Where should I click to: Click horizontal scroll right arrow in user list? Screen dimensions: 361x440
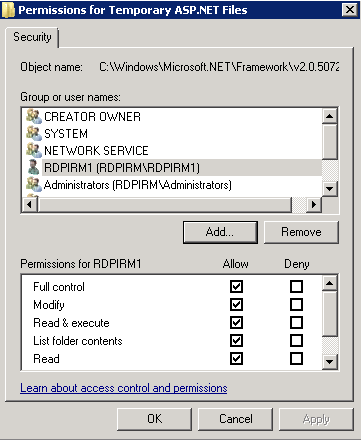[x=314, y=204]
